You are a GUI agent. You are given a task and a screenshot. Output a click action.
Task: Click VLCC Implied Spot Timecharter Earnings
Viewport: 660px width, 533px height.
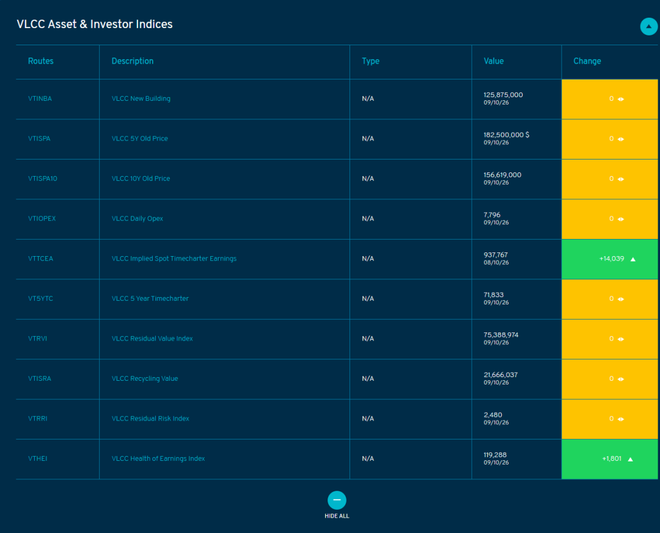tap(174, 259)
